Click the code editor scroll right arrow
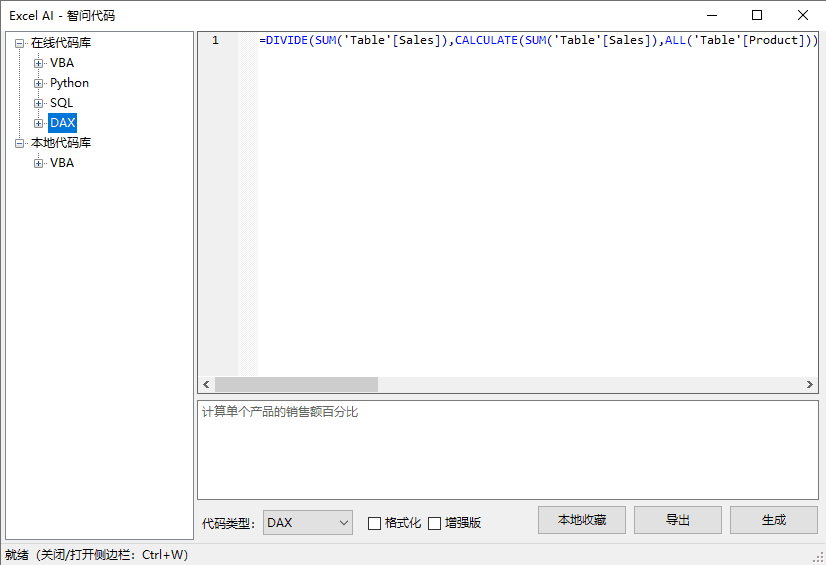The width and height of the screenshot is (826, 565). [x=810, y=384]
